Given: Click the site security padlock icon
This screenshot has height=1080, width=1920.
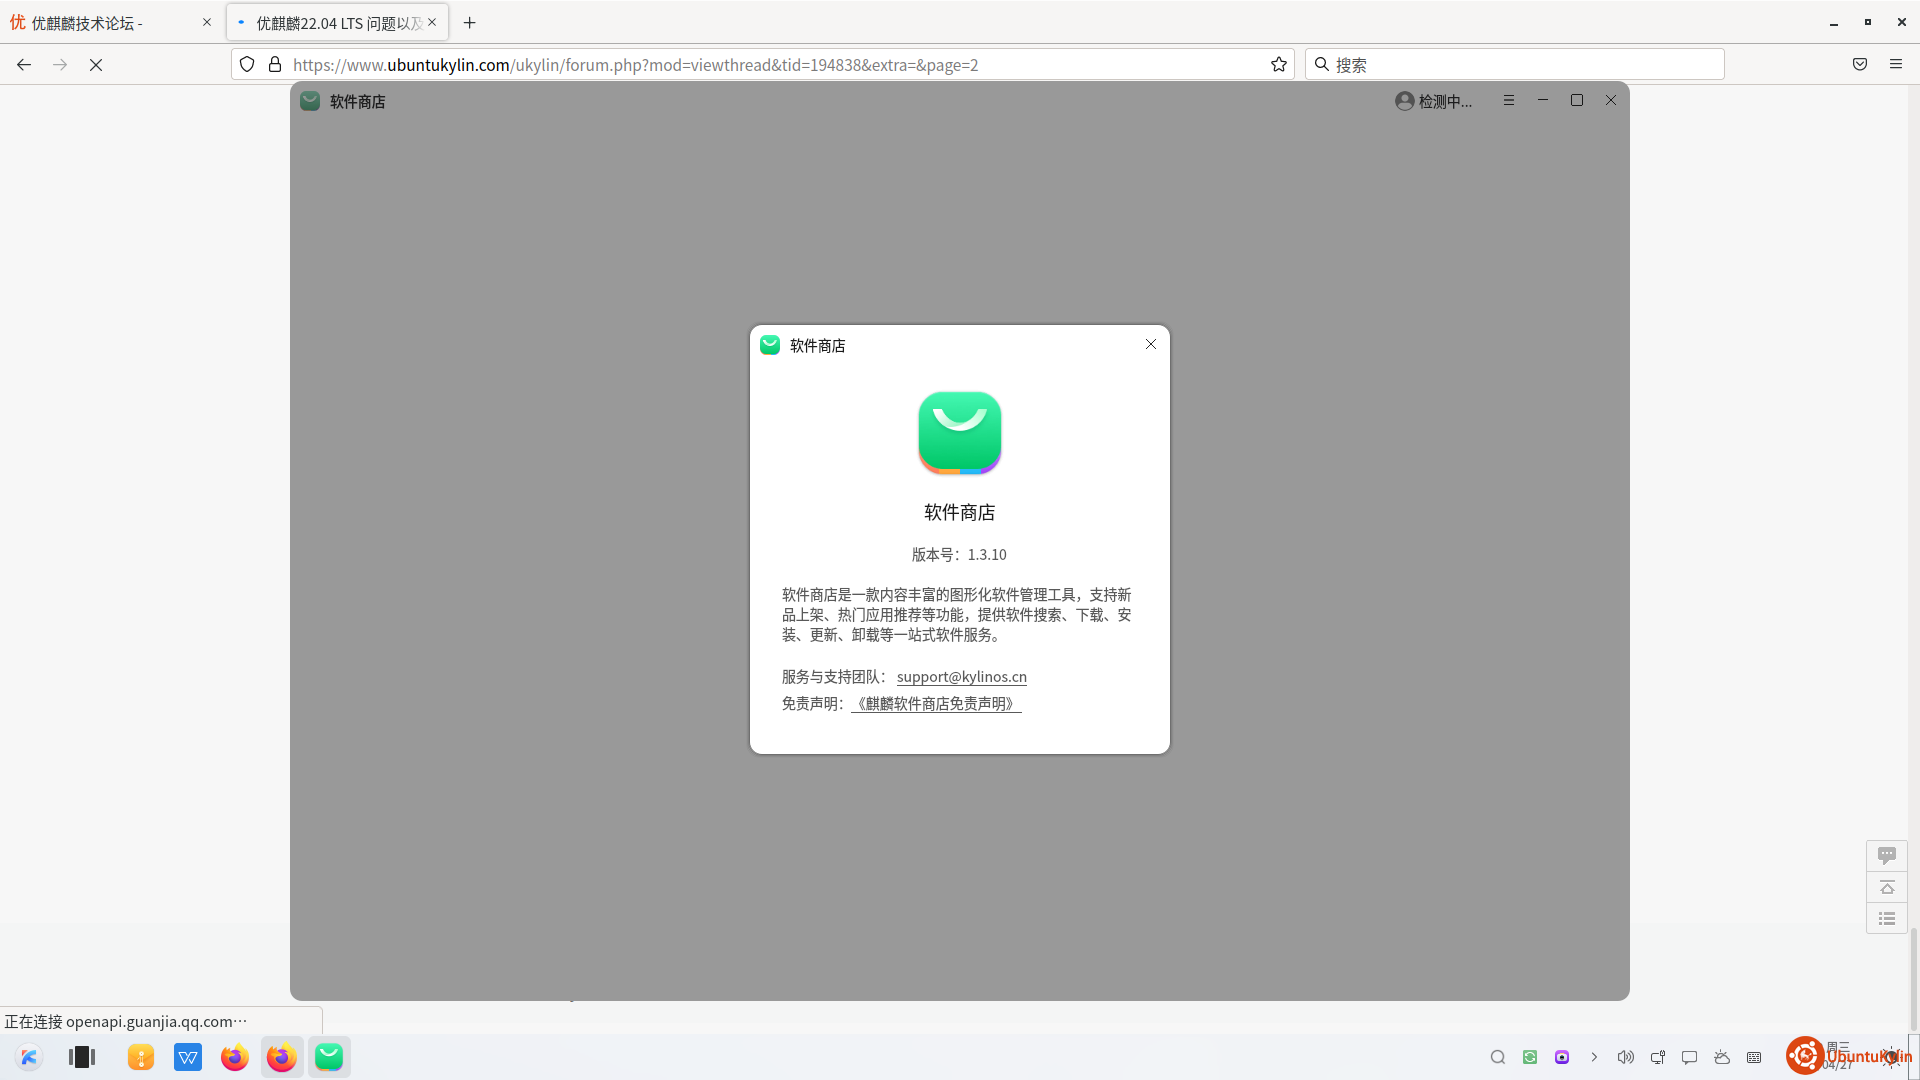Looking at the screenshot, I should [x=275, y=64].
